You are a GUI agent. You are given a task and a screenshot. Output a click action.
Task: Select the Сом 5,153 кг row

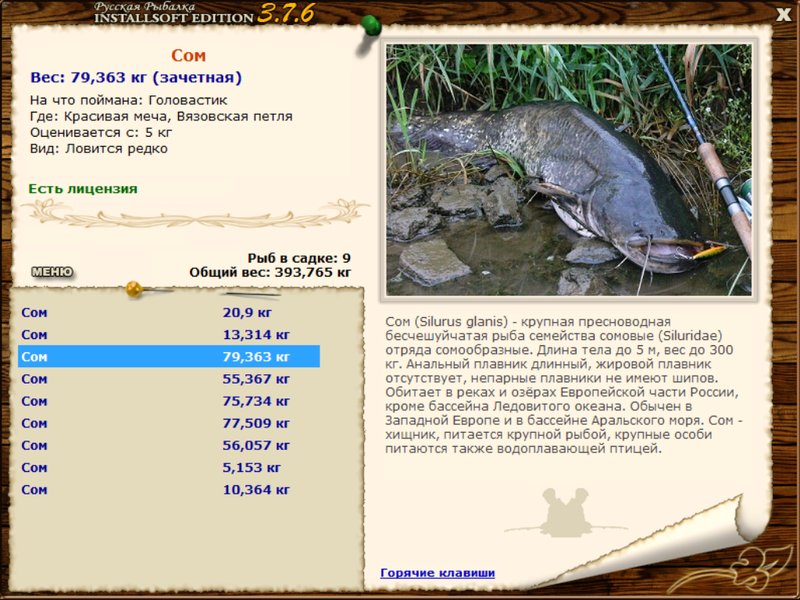(x=169, y=468)
